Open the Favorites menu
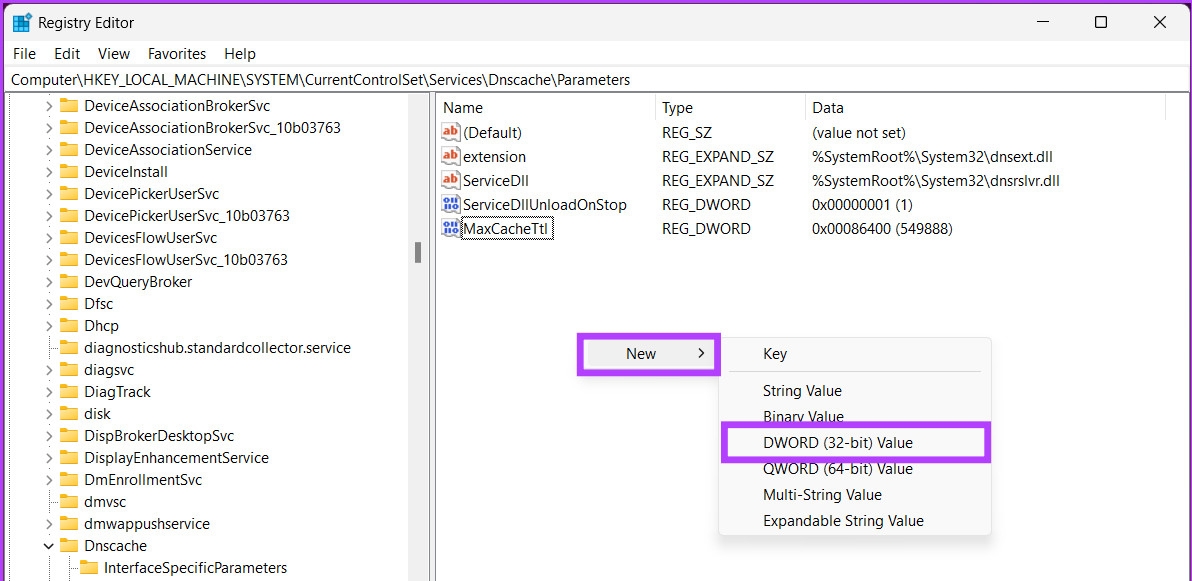 tap(177, 54)
